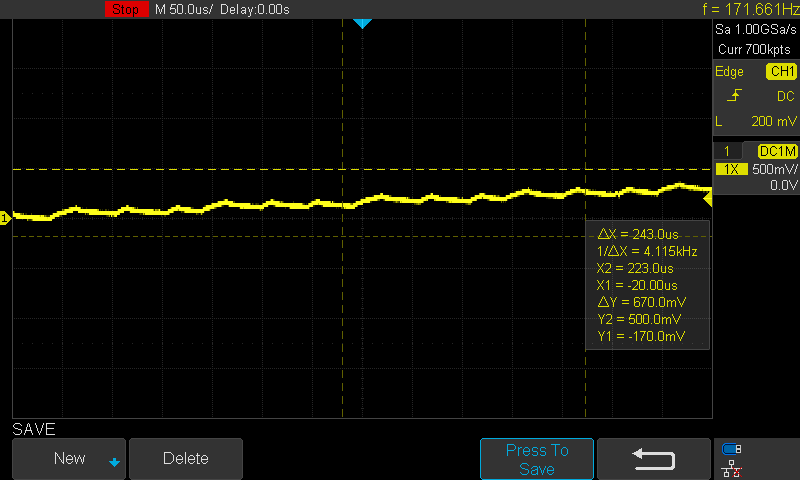Click the Y1 = -170.0mV cursor value
Screen dimensions: 800x480
pos(641,337)
